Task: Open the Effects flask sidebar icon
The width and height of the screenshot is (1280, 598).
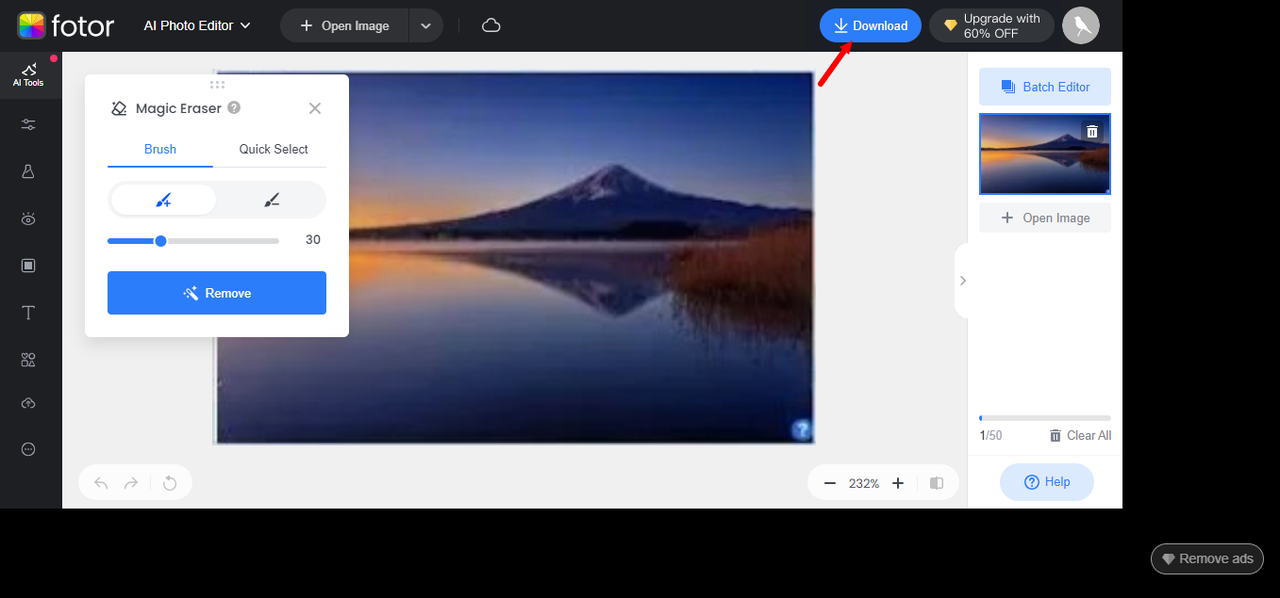Action: point(28,171)
